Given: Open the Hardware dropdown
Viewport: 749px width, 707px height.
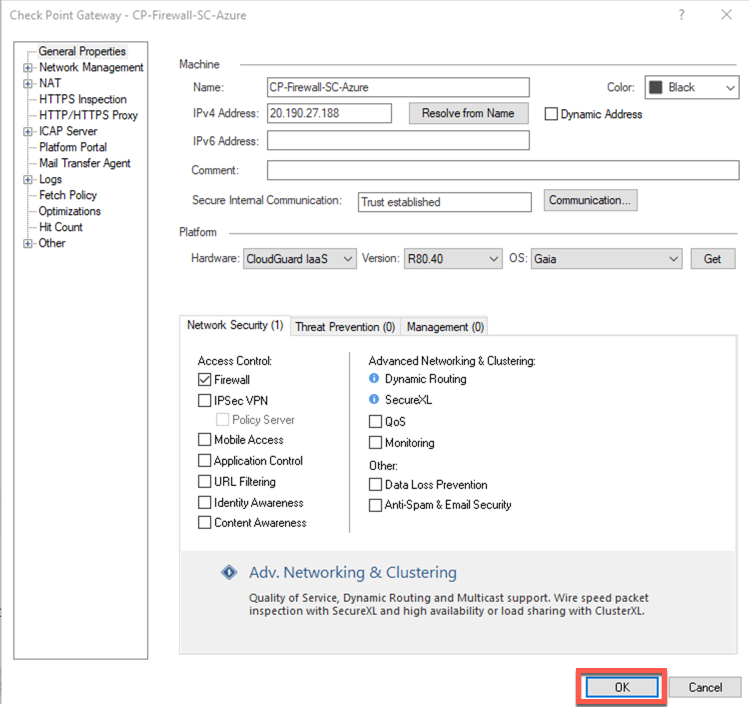Looking at the screenshot, I should 300,259.
